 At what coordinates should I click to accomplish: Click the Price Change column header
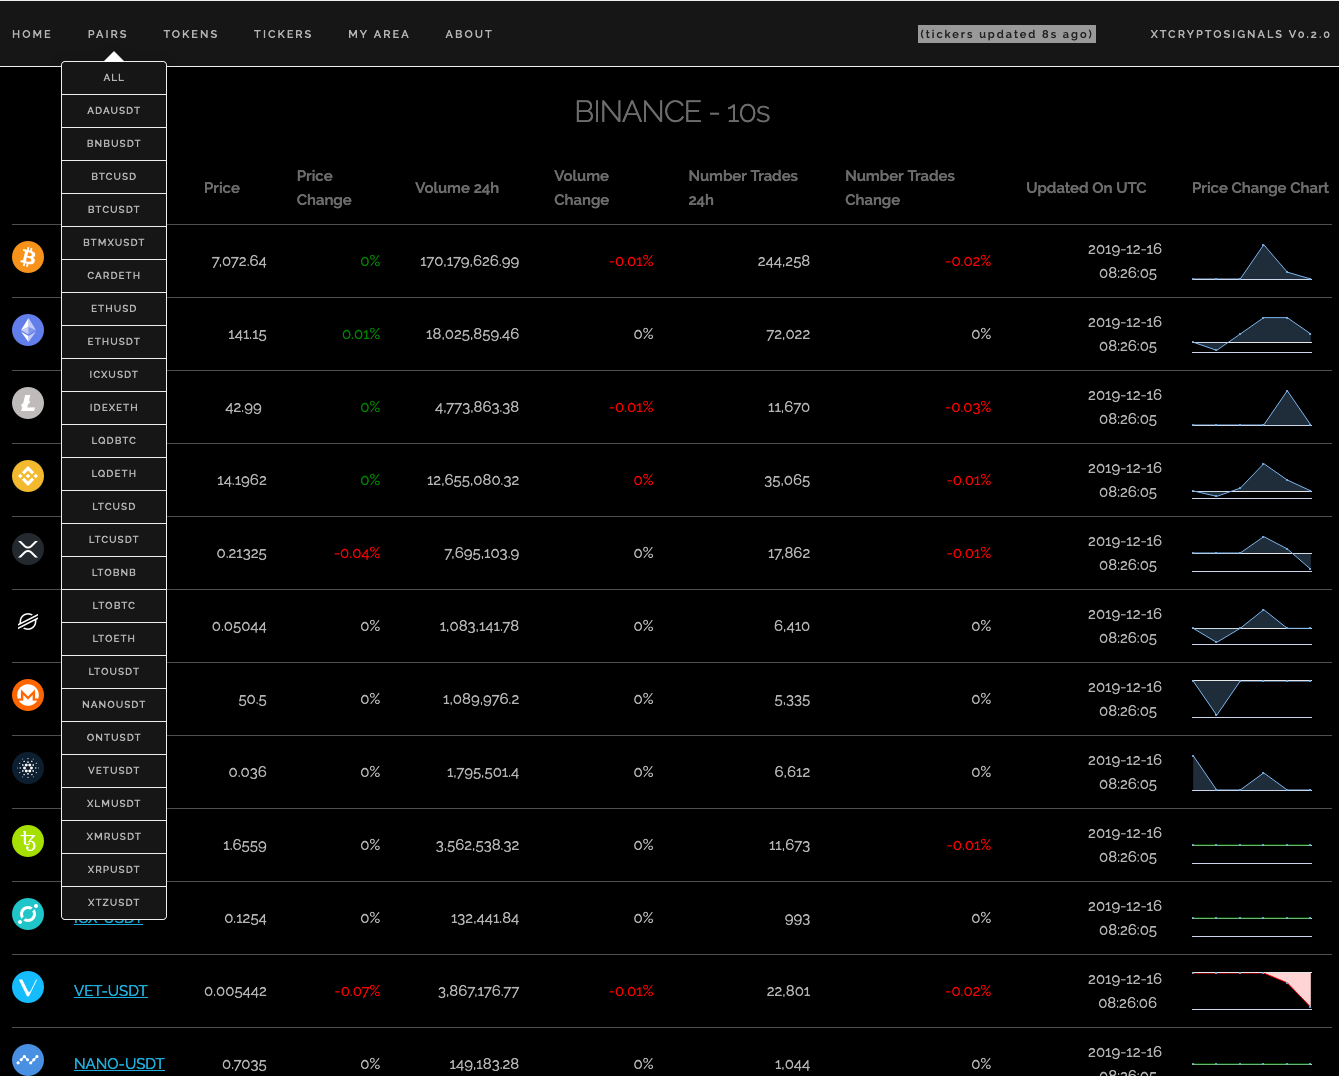tap(324, 188)
